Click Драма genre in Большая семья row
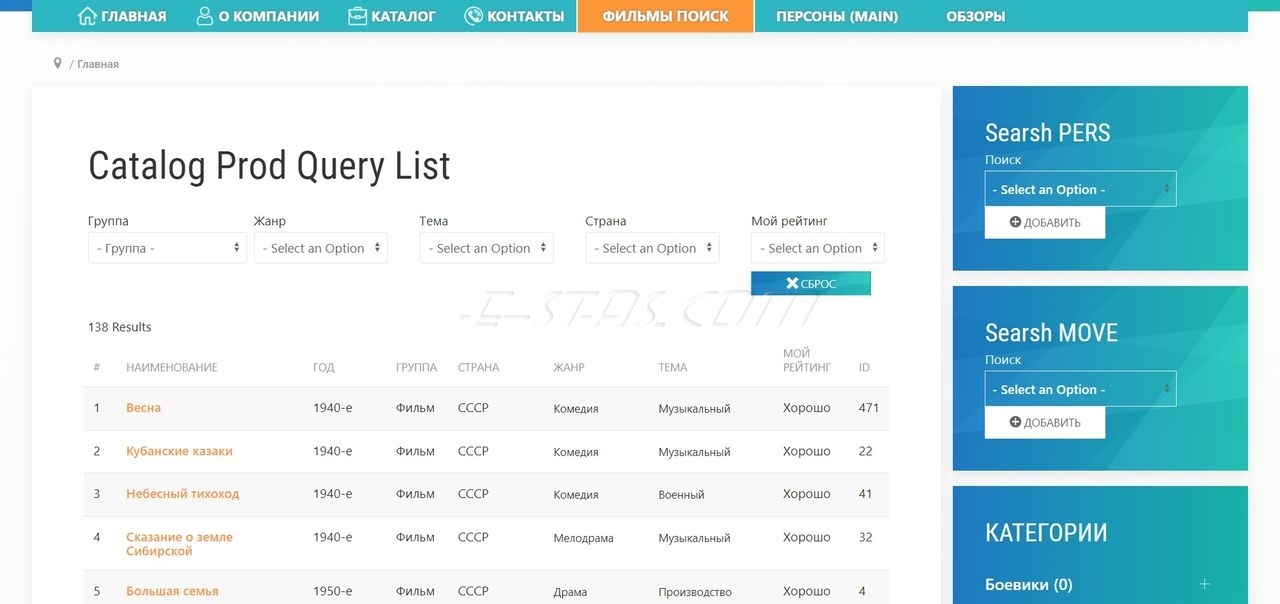1280x604 pixels. click(x=570, y=592)
